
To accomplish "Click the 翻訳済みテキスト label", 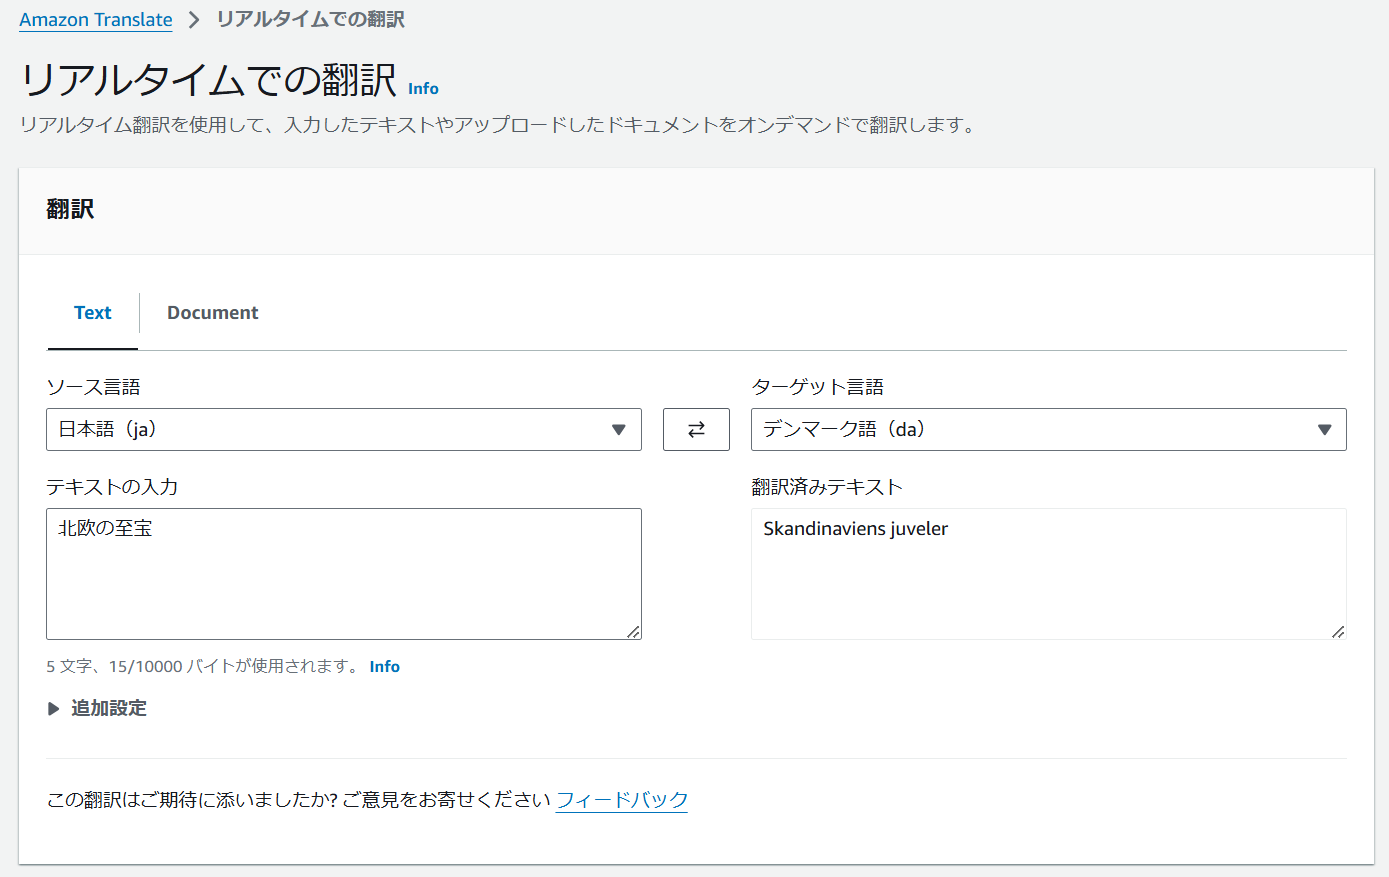I will 827,487.
